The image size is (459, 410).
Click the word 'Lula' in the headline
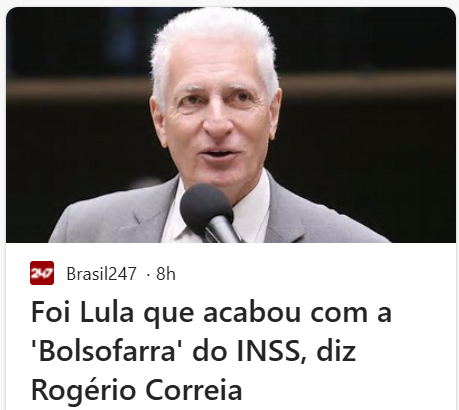(107, 313)
